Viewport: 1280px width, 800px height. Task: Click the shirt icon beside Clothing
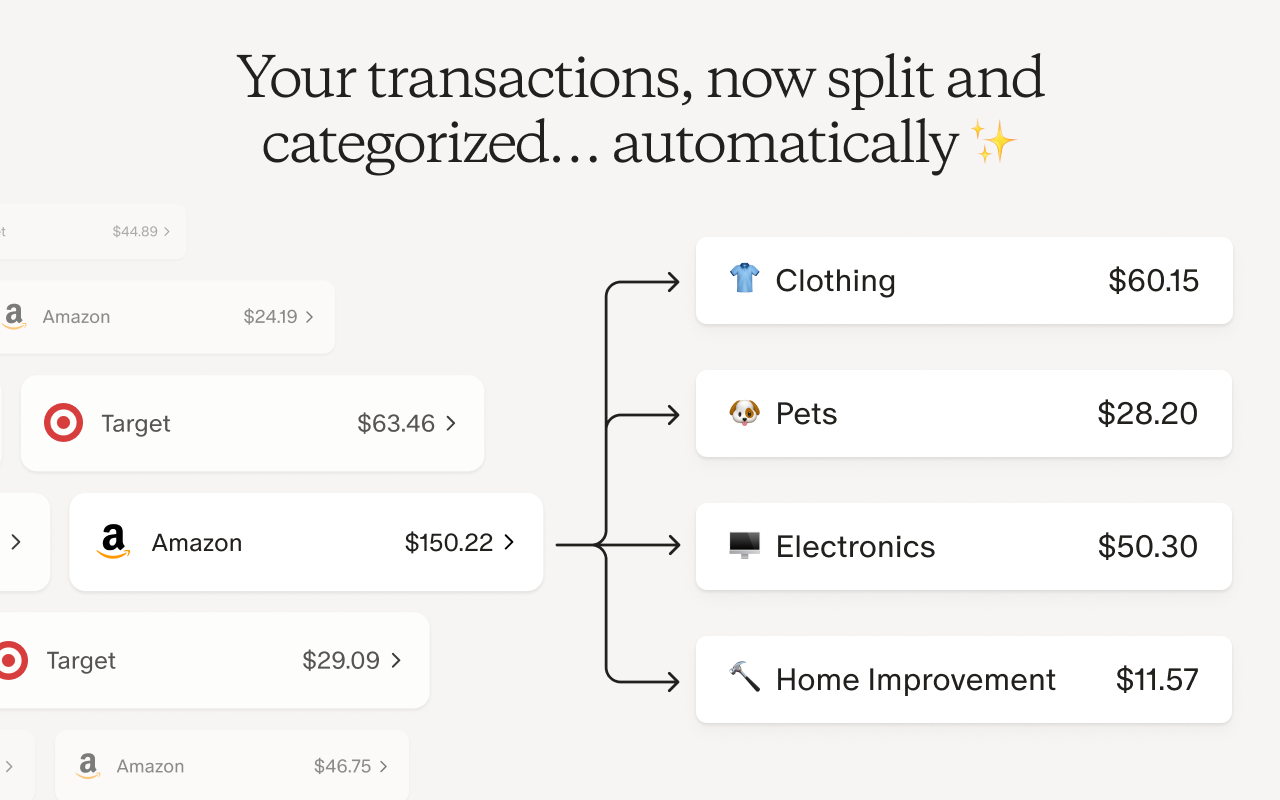(744, 278)
